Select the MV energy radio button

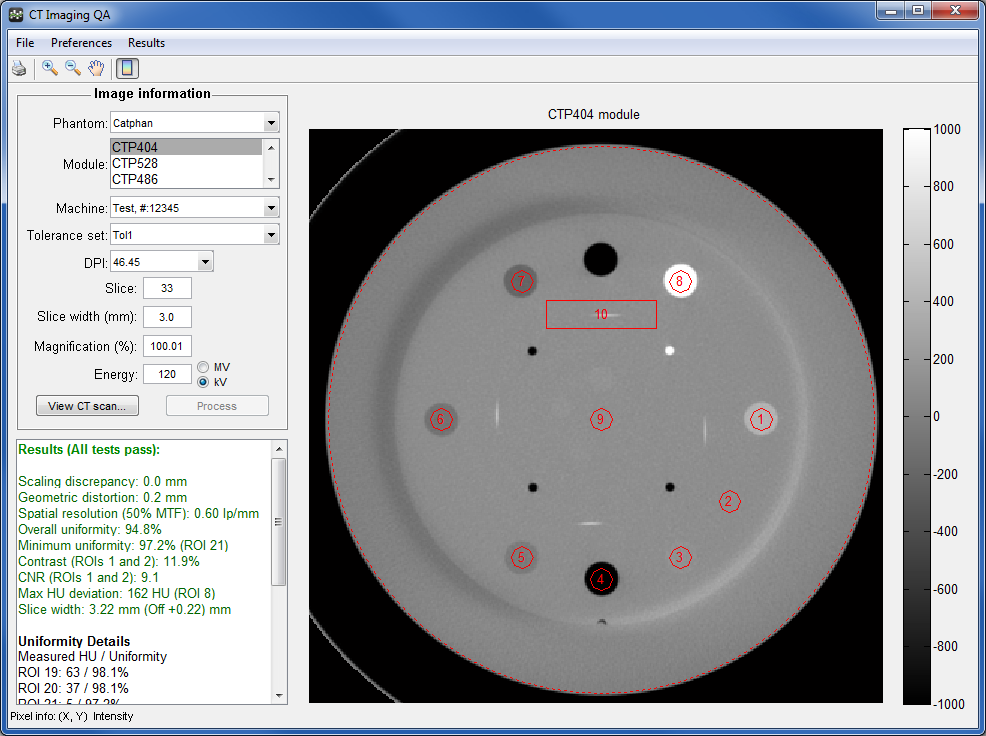click(204, 367)
